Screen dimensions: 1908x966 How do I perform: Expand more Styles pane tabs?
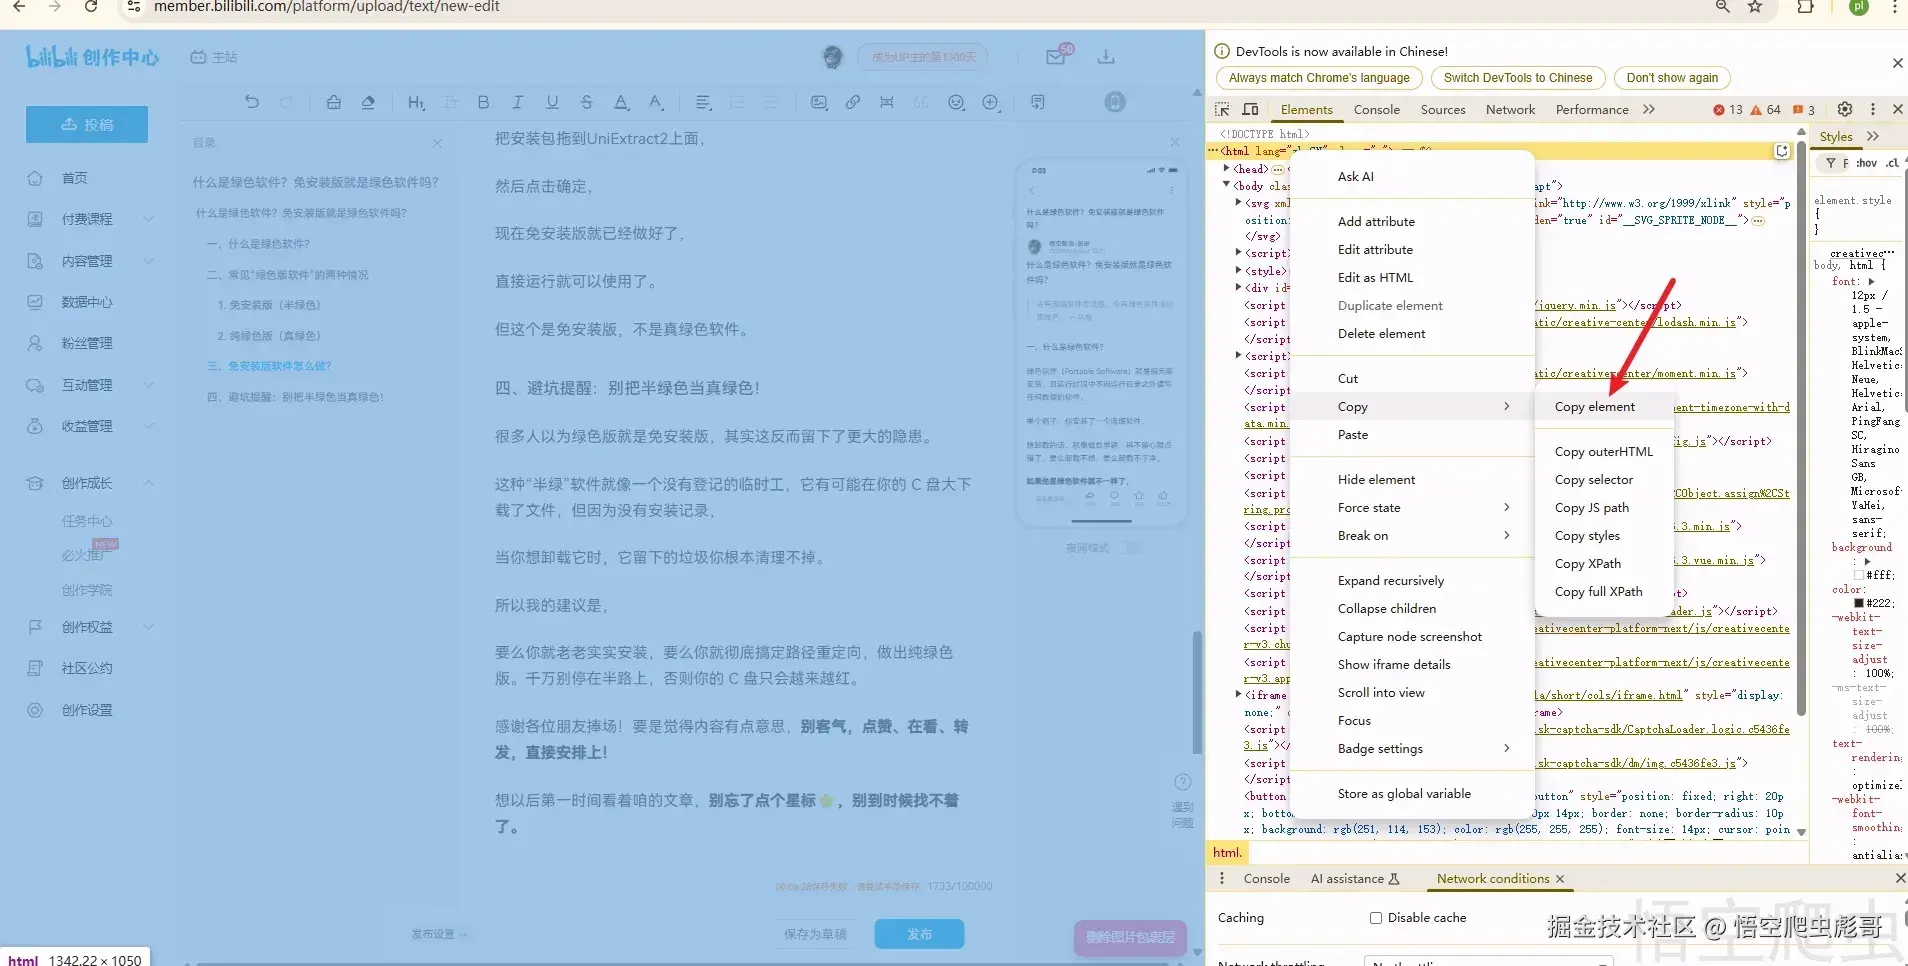[x=1873, y=137]
